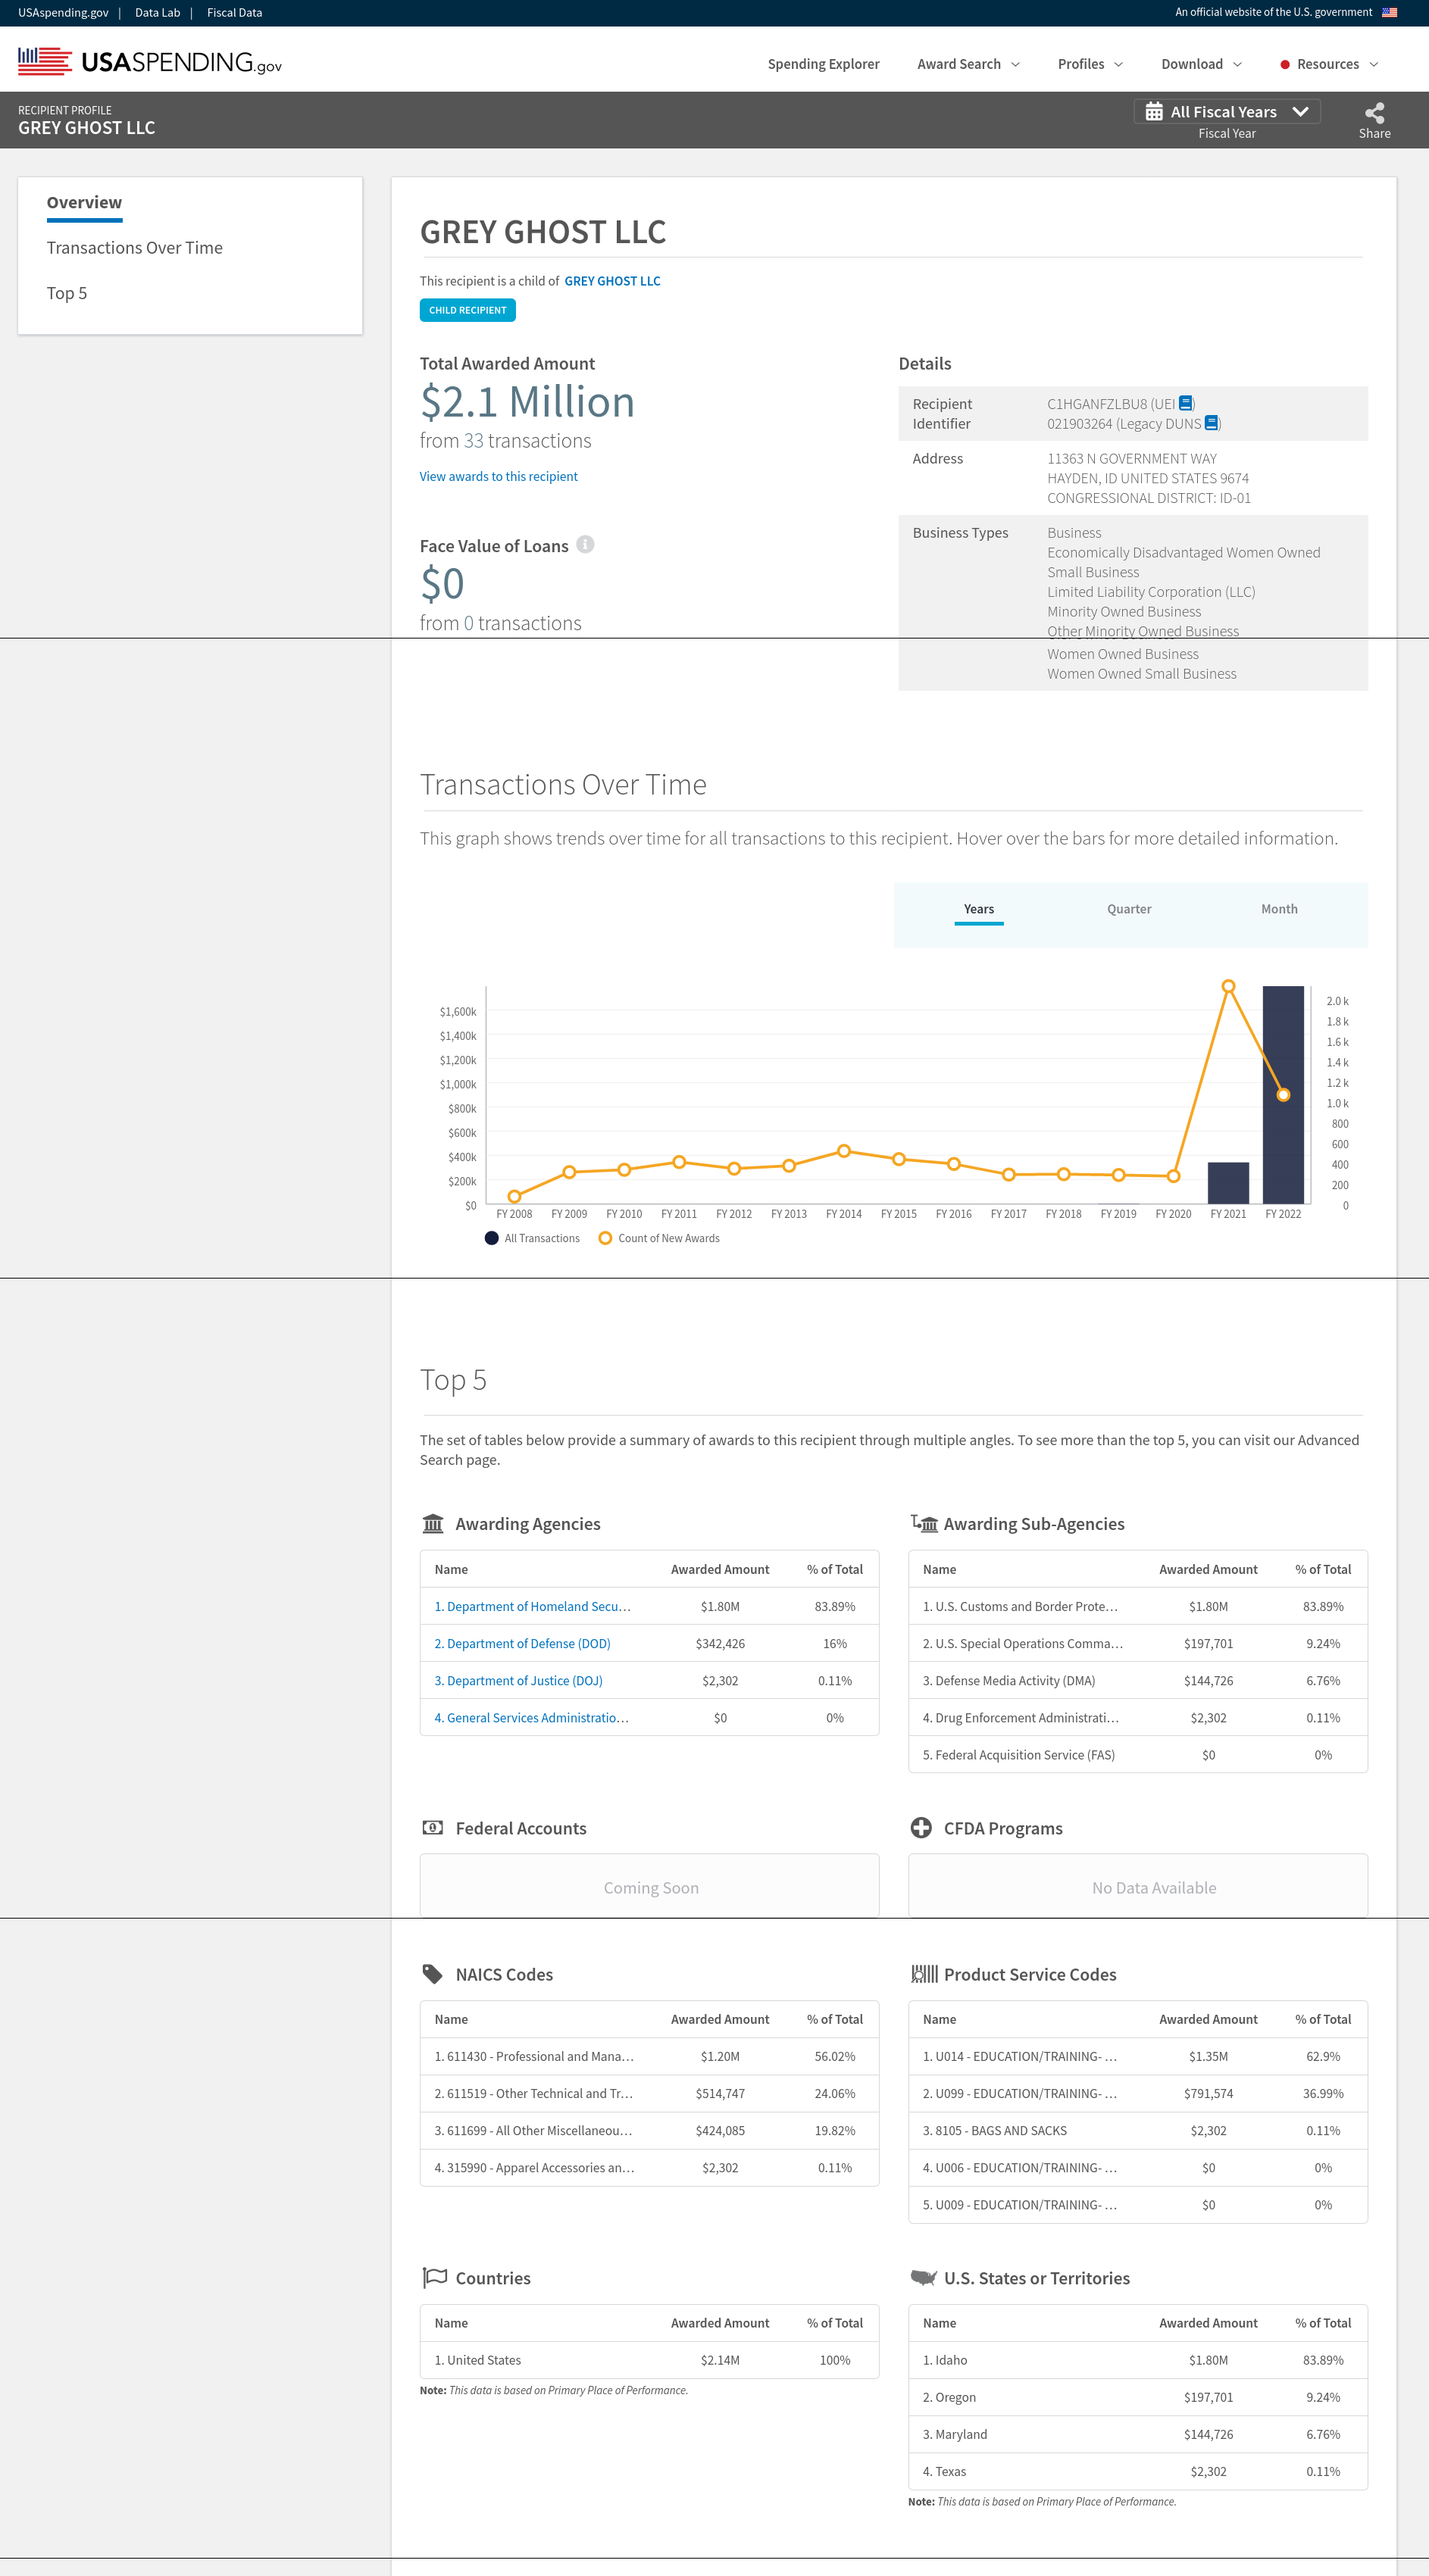Click U.S. Customs and Border Protection row
Screen dimensions: 1429x2576
(x=1137, y=1606)
